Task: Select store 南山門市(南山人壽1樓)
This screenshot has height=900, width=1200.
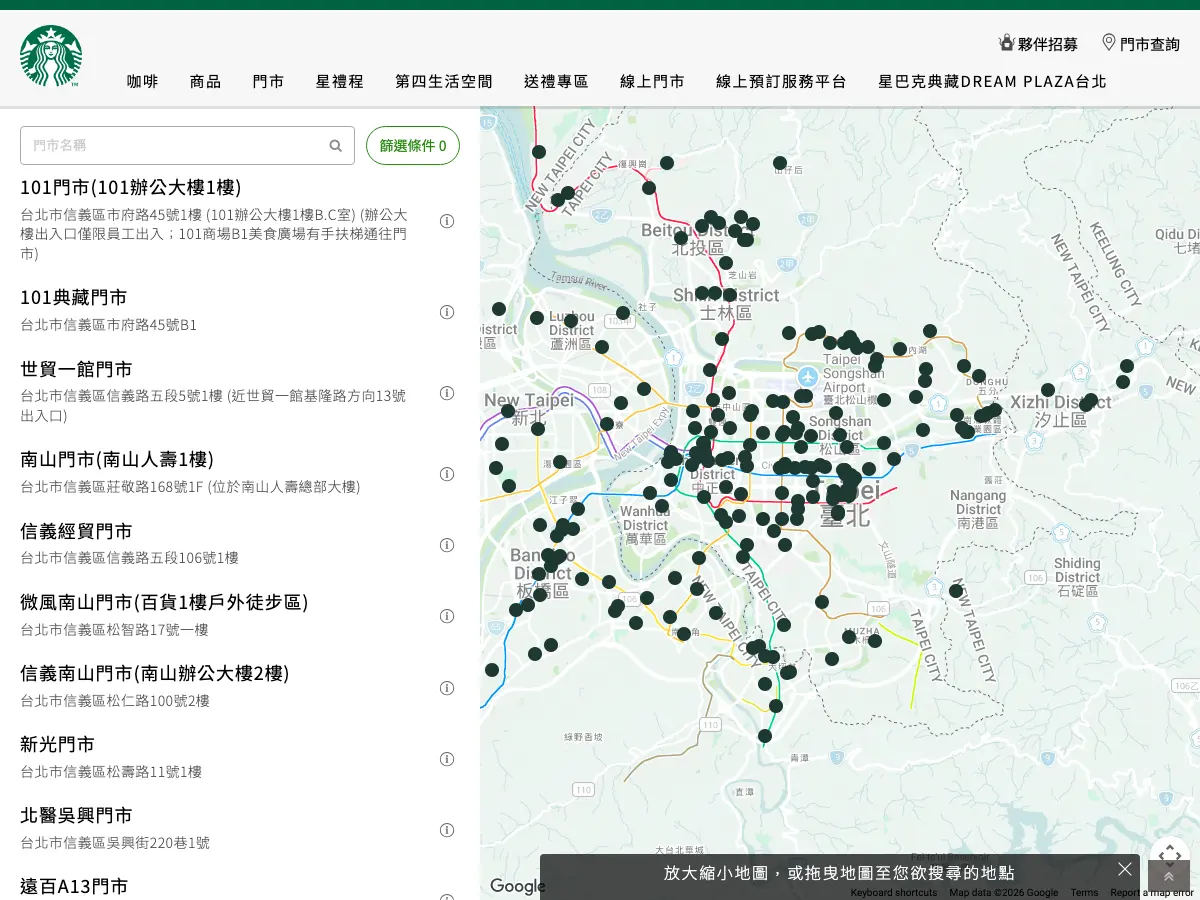Action: pyautogui.click(x=117, y=459)
